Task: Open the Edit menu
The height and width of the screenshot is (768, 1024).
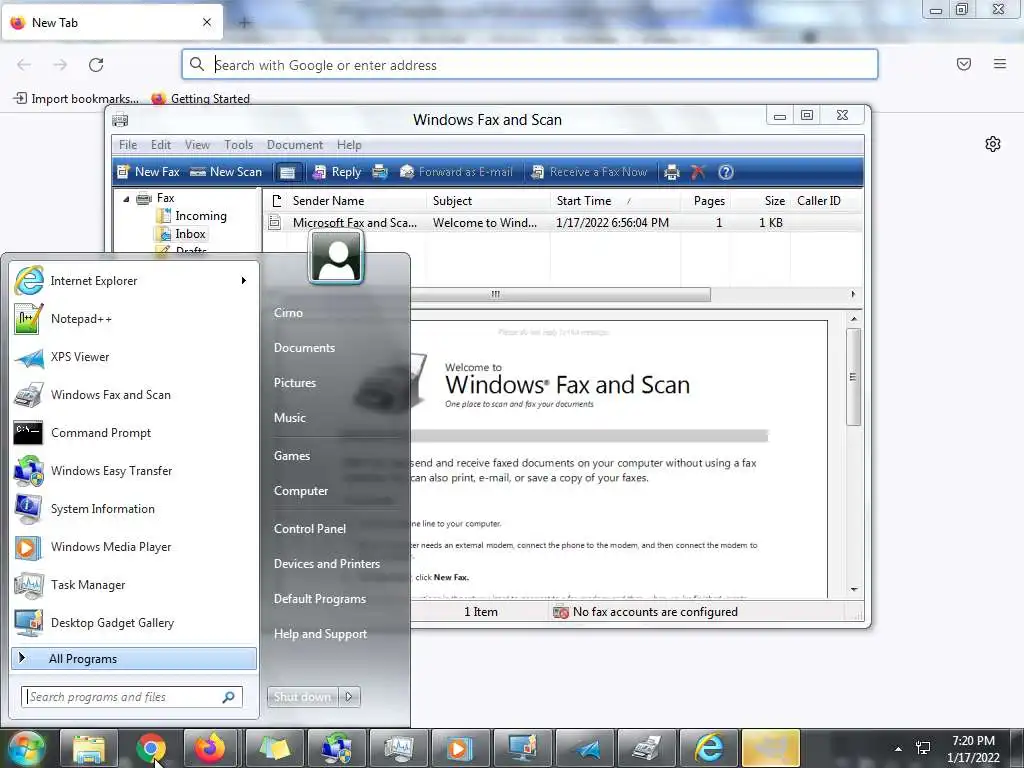Action: pyautogui.click(x=161, y=145)
